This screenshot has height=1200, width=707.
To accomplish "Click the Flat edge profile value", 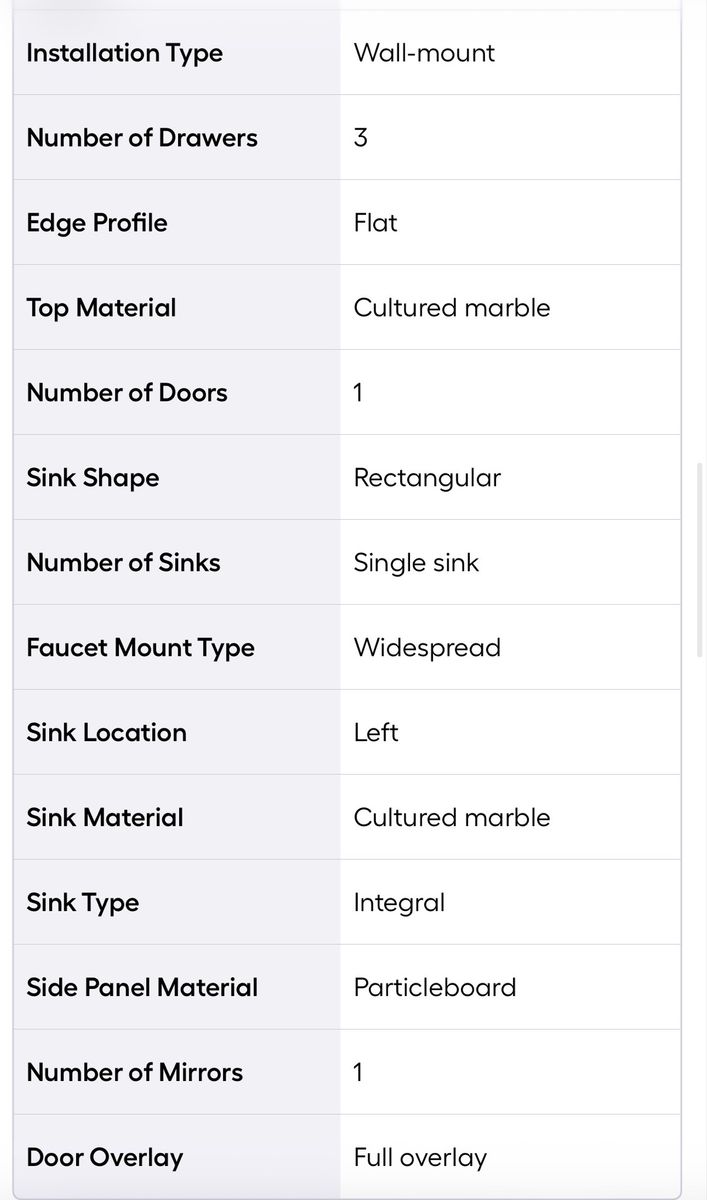I will (x=375, y=223).
